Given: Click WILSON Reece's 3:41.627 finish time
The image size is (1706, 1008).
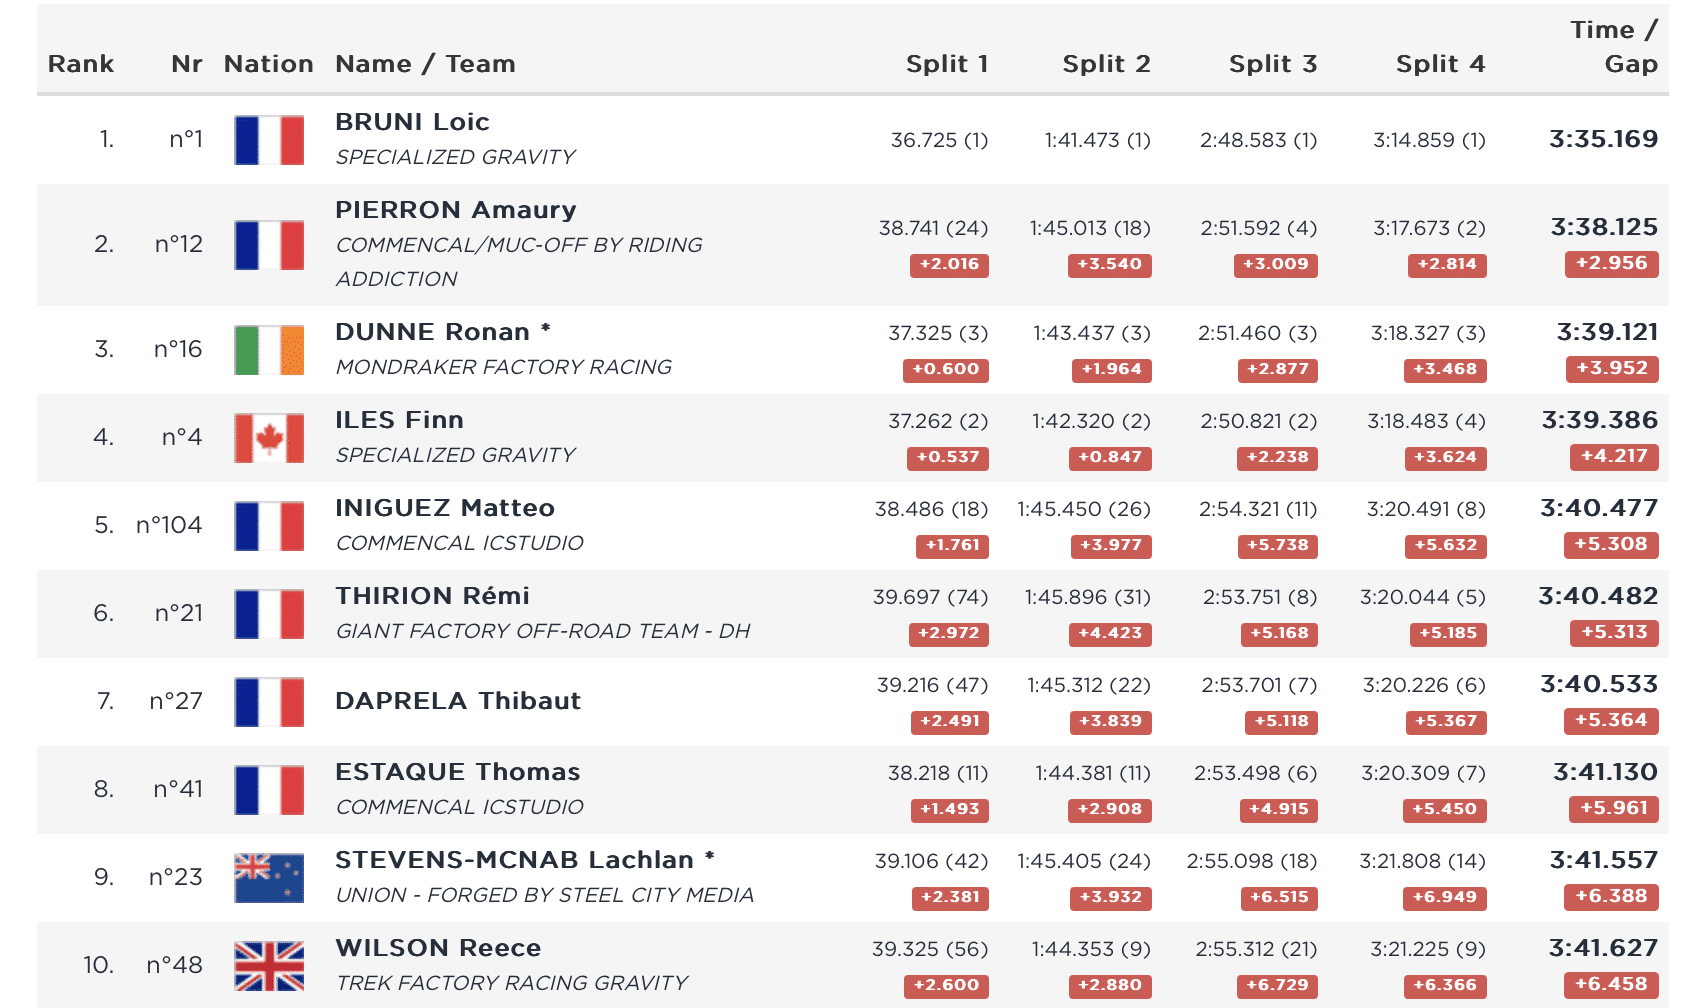Looking at the screenshot, I should click(x=1603, y=948).
